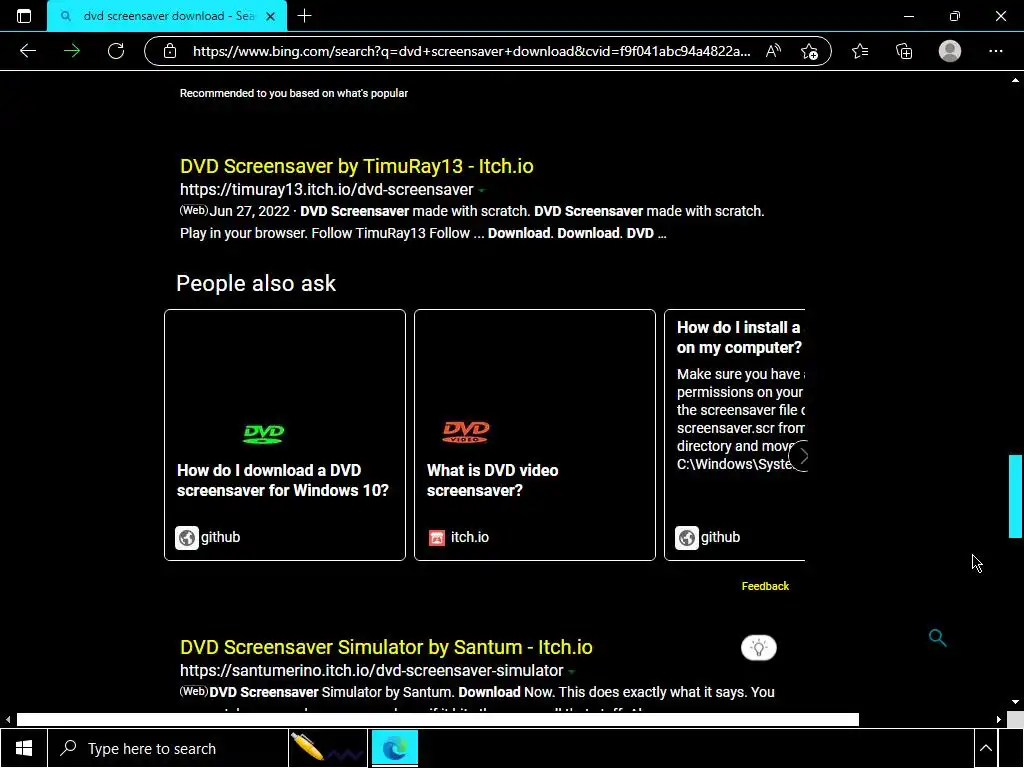Click the Microsoft Edge taskbar icon
The width and height of the screenshot is (1024, 768).
point(394,748)
